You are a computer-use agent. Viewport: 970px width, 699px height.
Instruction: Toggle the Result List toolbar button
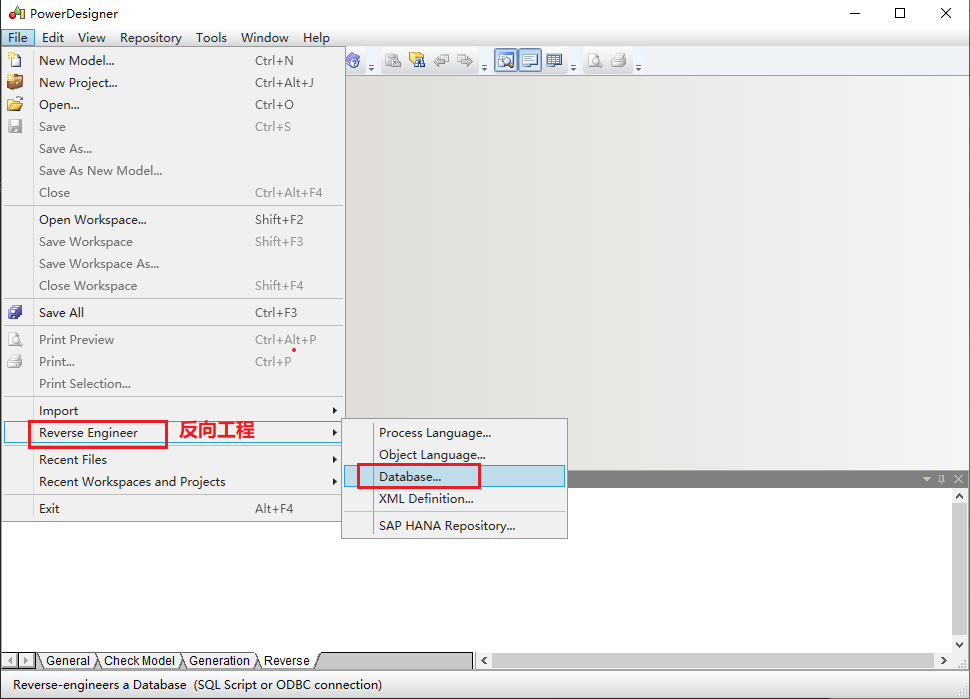(554, 60)
